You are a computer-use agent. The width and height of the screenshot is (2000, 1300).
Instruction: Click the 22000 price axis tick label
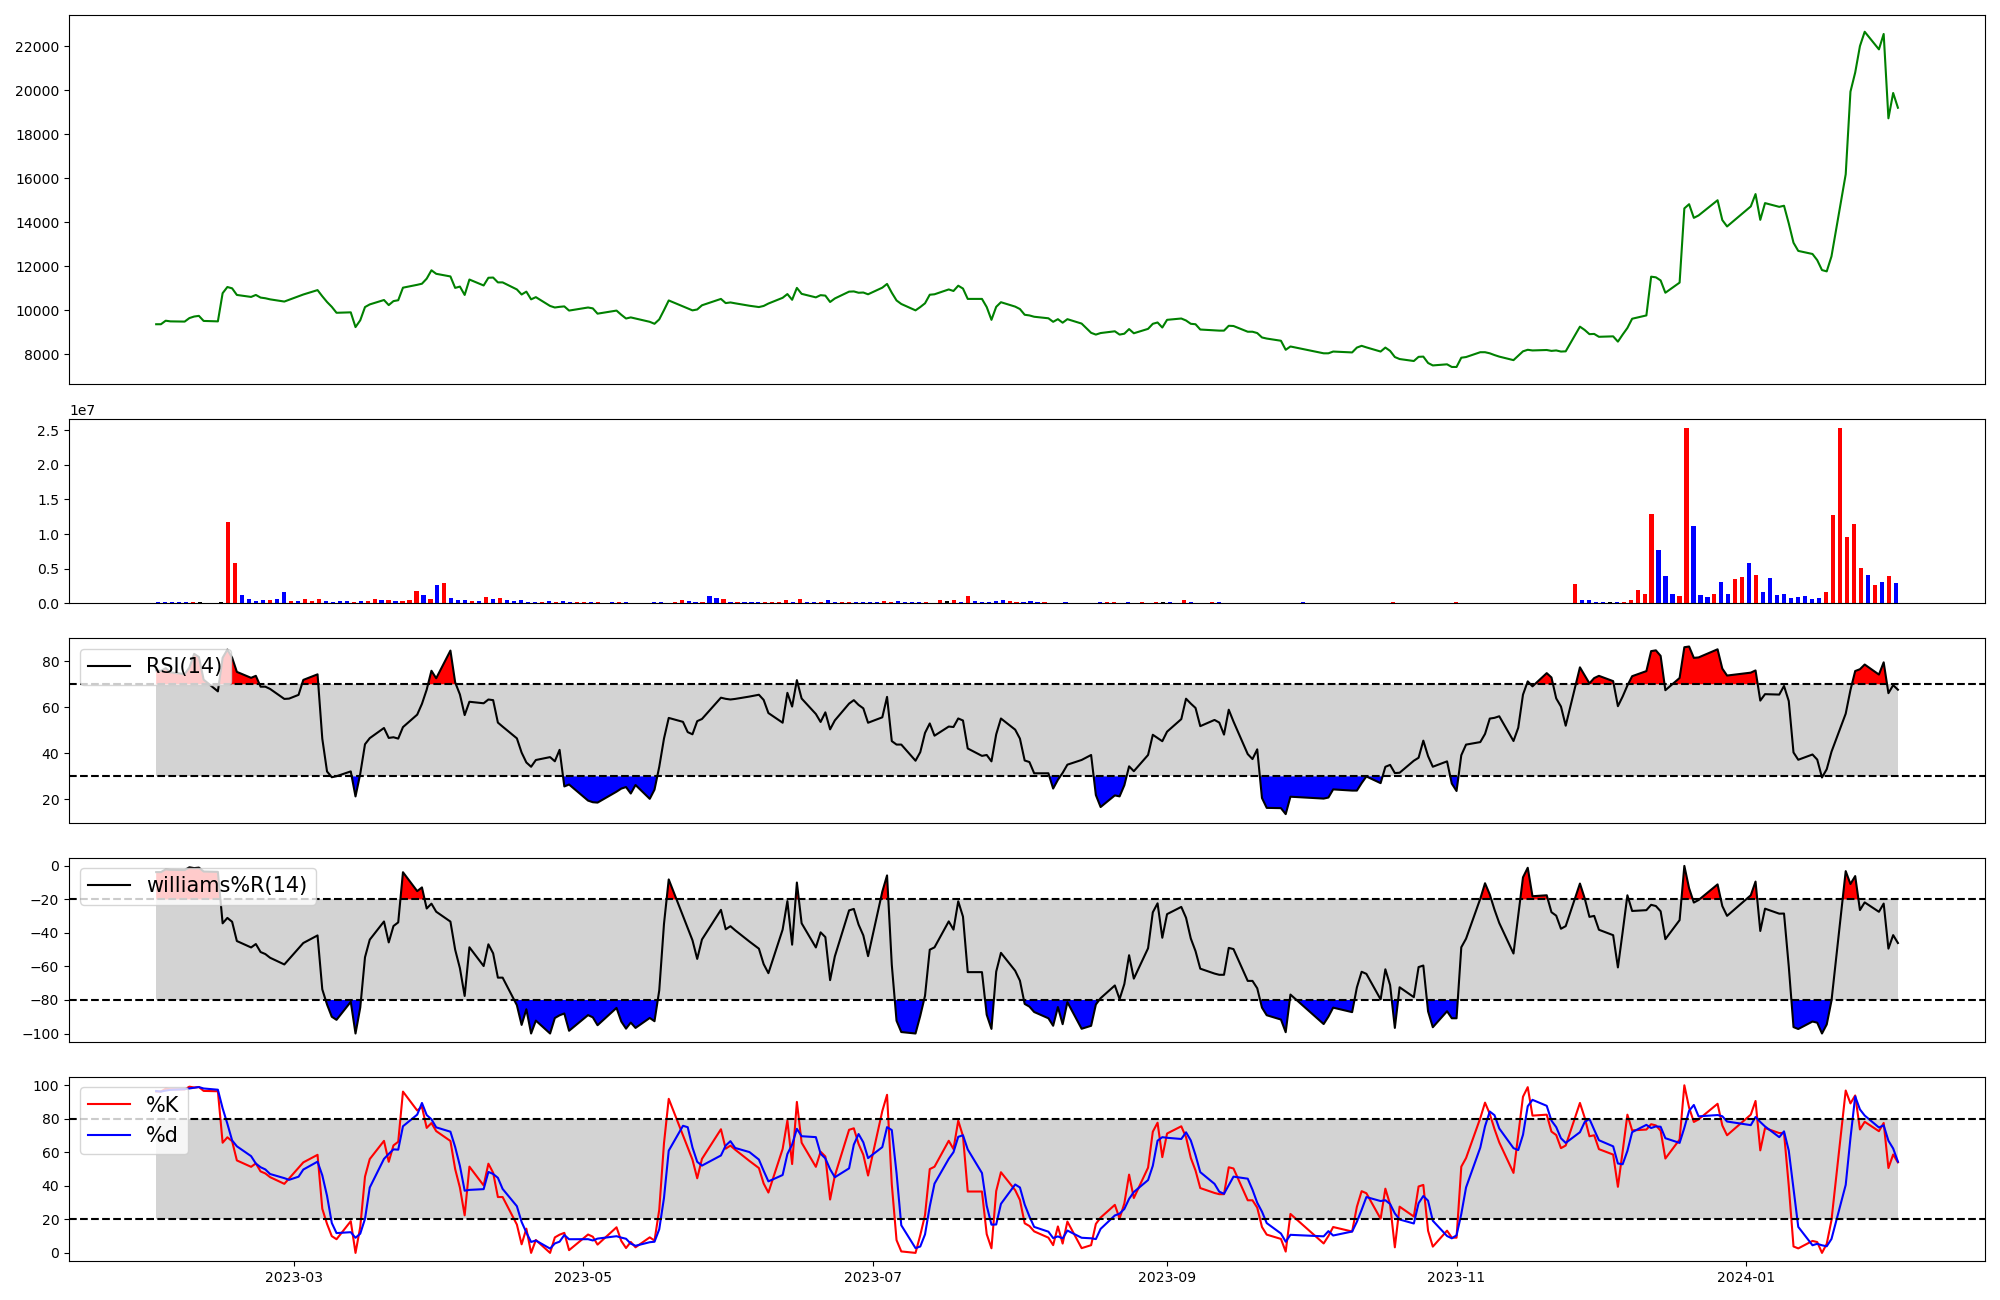coord(36,47)
